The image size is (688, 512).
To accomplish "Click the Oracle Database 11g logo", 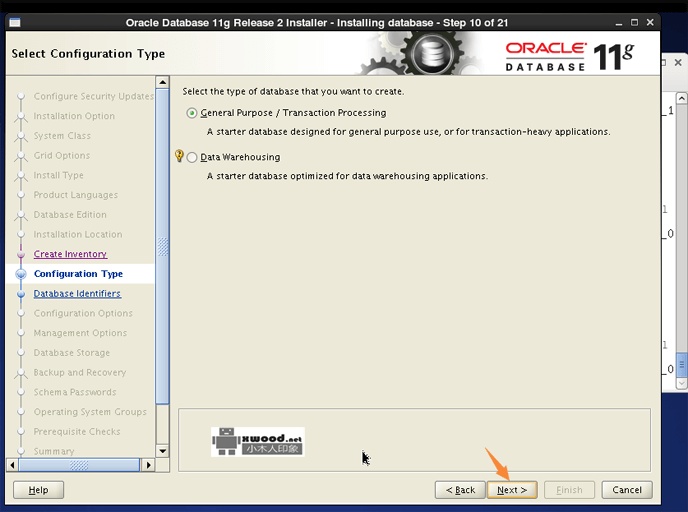I will pyautogui.click(x=570, y=55).
